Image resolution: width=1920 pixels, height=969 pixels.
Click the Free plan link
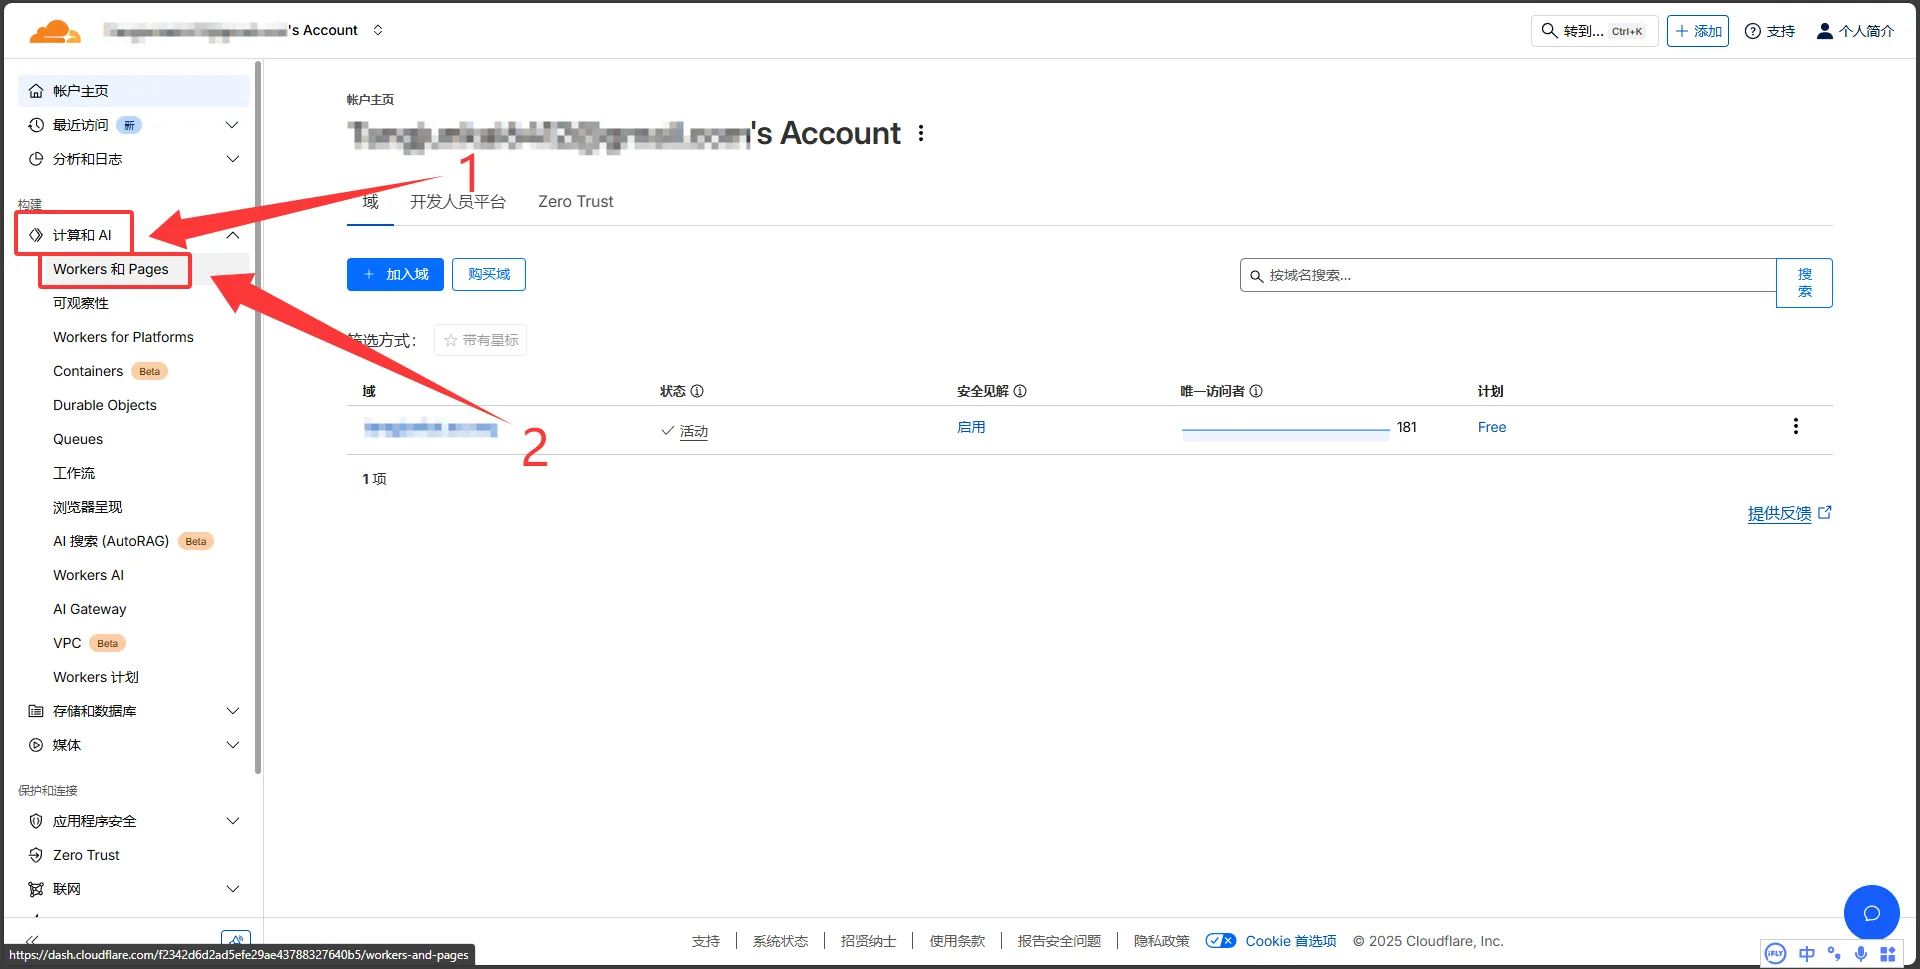tap(1492, 427)
